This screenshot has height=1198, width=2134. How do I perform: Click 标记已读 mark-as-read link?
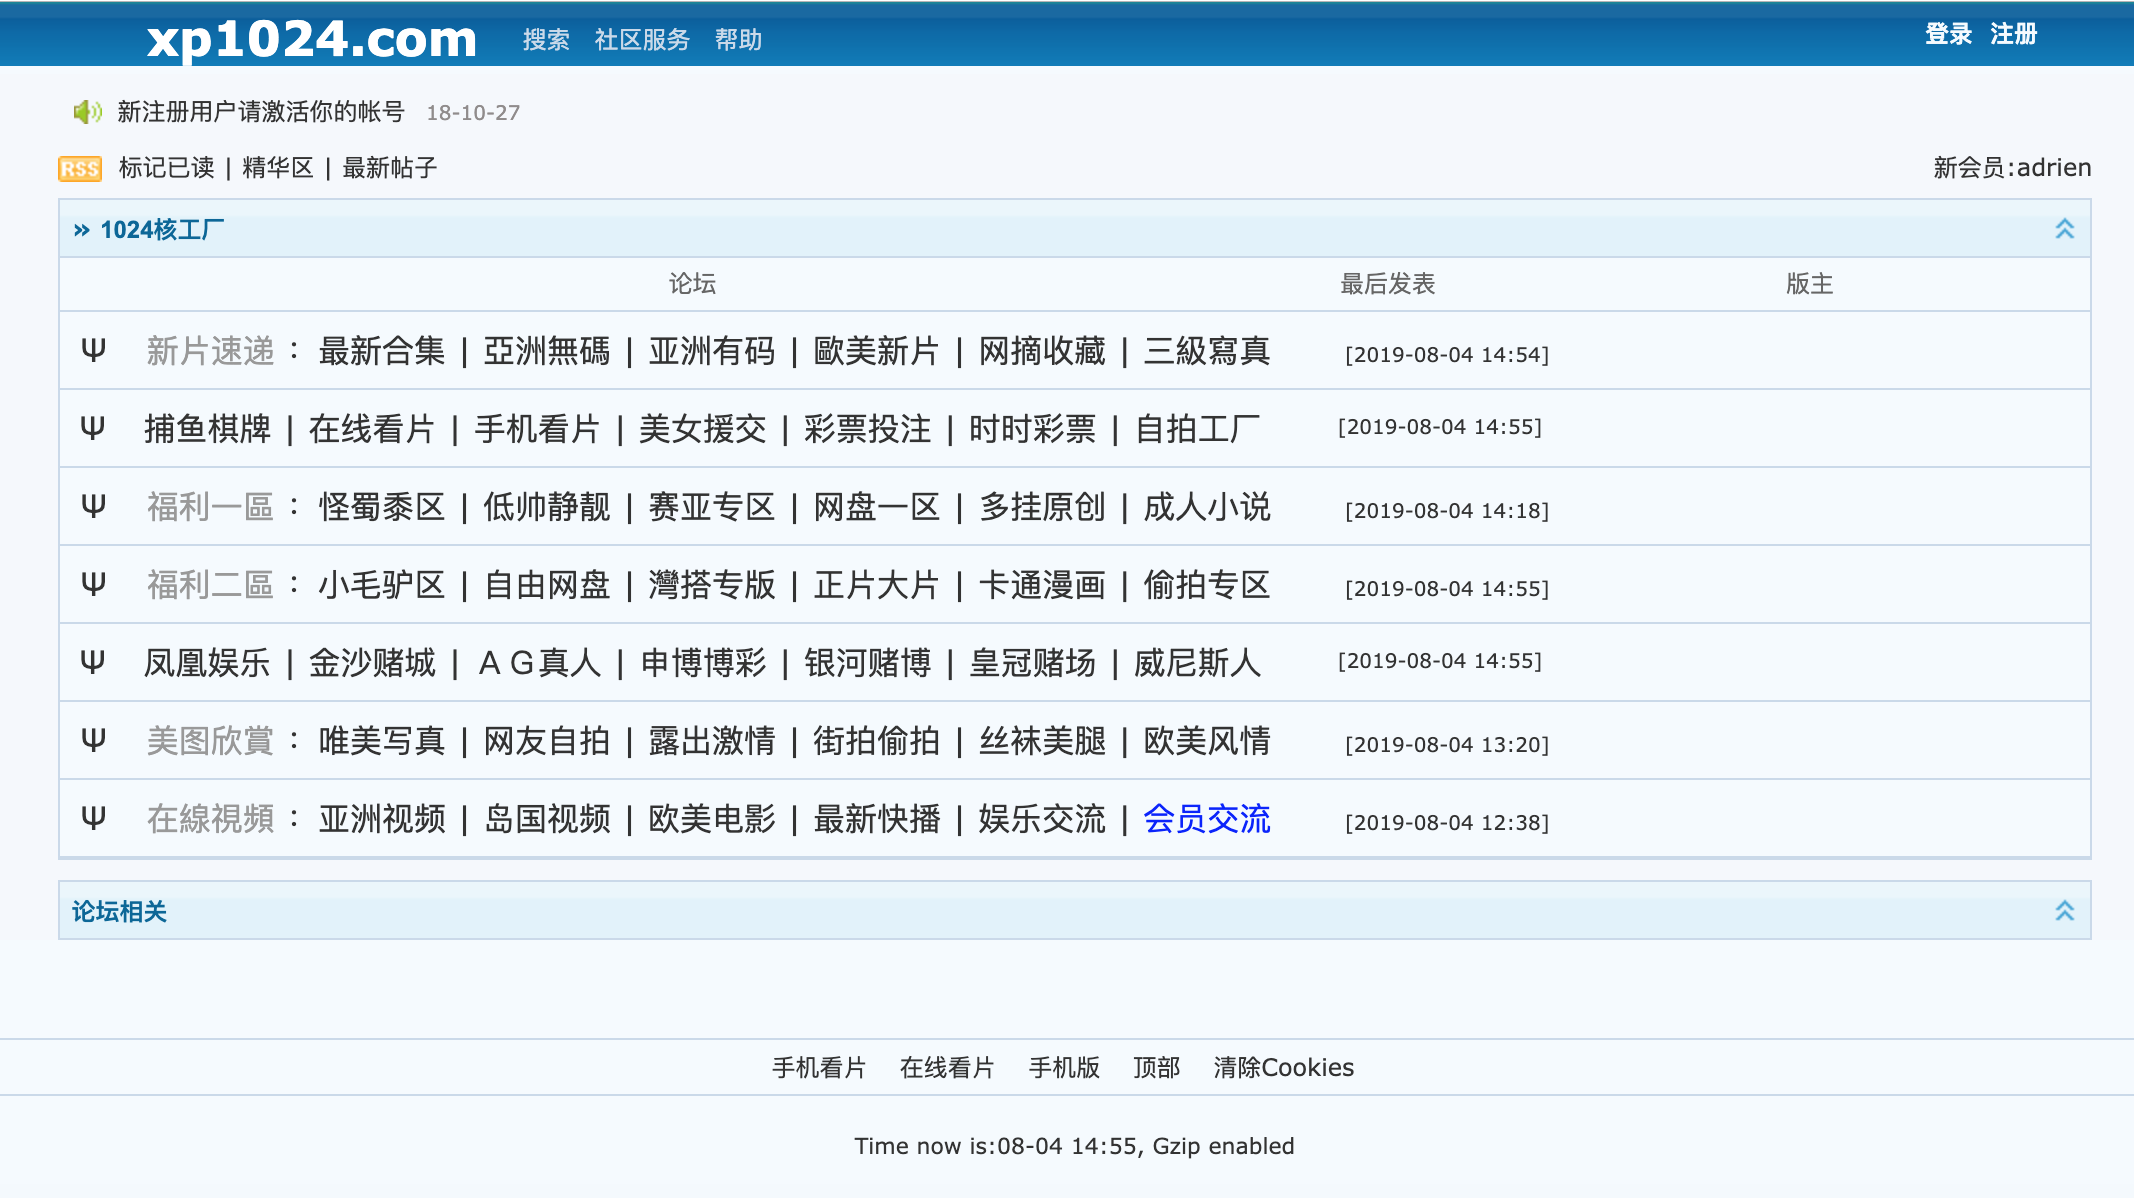(x=166, y=168)
